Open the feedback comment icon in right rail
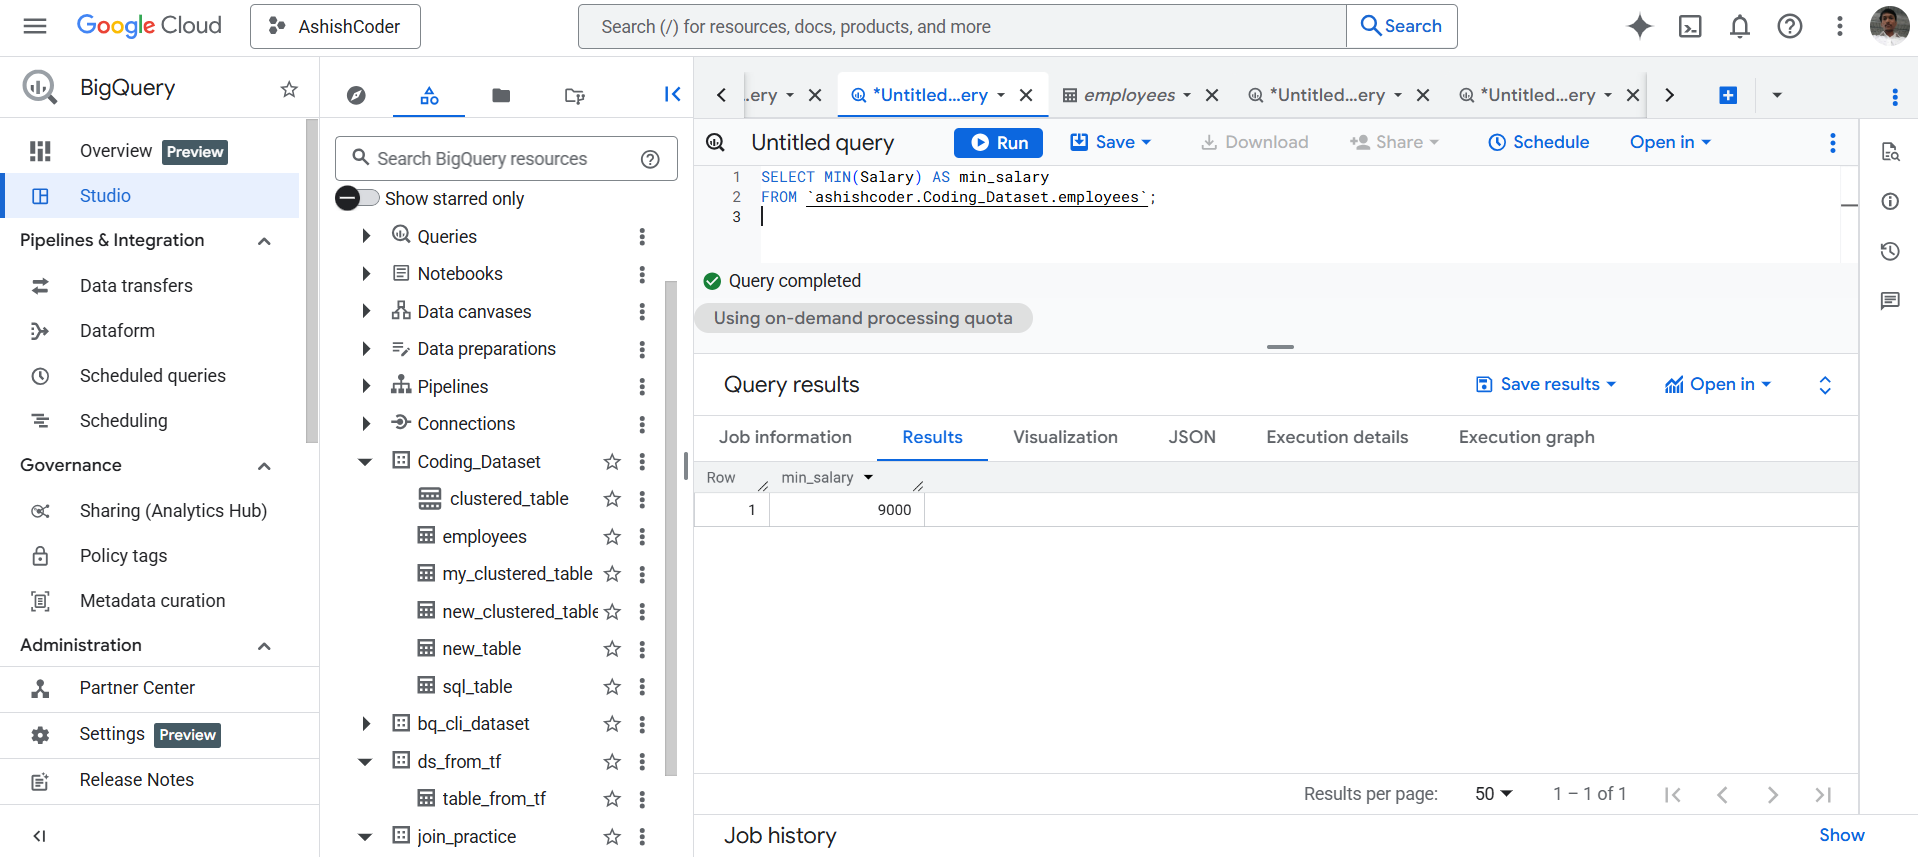Image resolution: width=1918 pixels, height=857 pixels. 1890,300
